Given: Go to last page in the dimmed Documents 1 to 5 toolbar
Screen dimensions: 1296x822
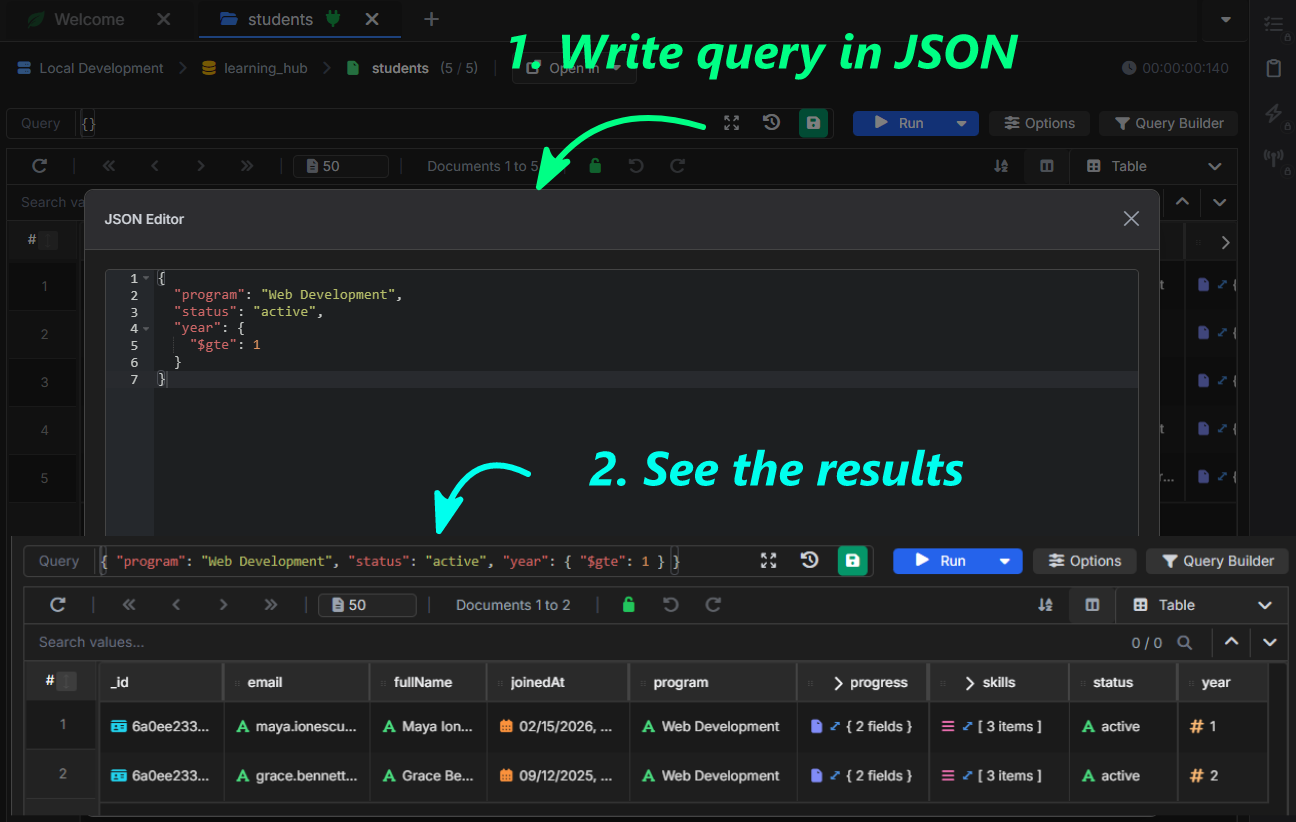Looking at the screenshot, I should tap(247, 166).
